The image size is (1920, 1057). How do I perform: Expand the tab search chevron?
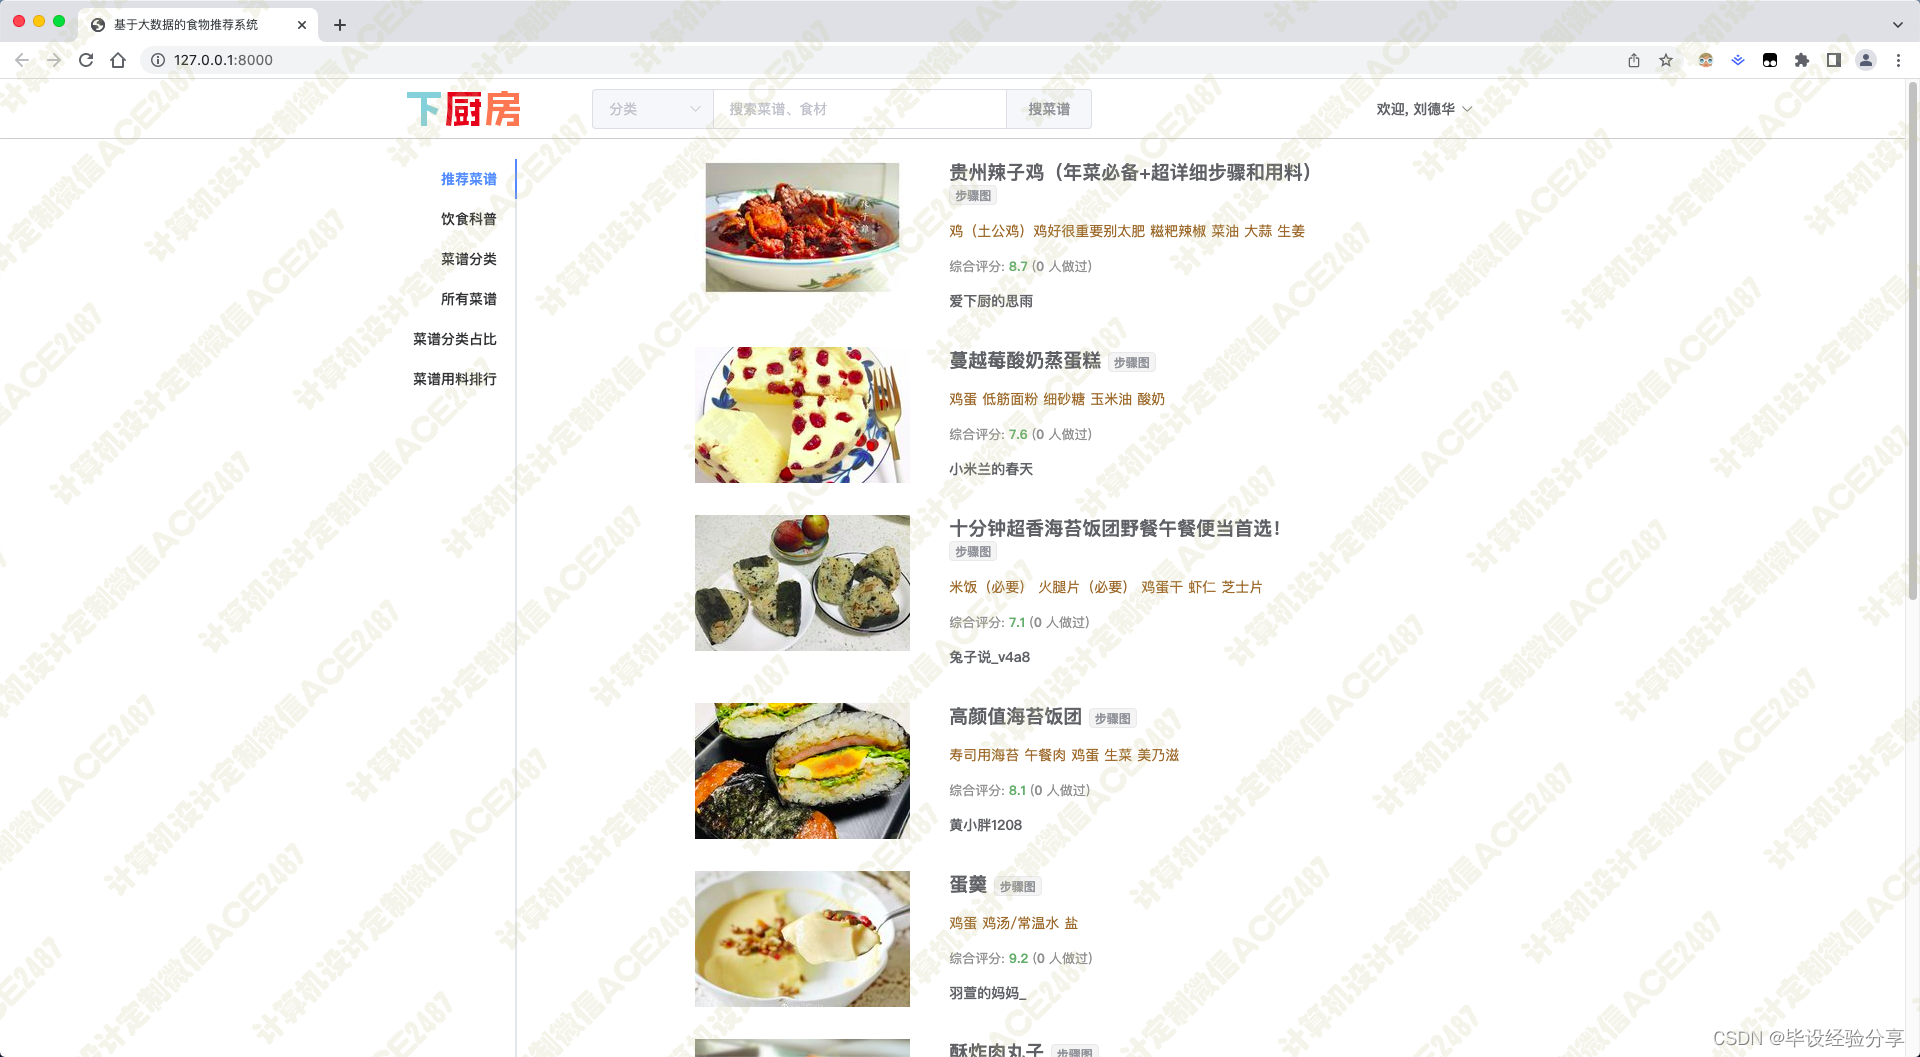(x=1898, y=25)
